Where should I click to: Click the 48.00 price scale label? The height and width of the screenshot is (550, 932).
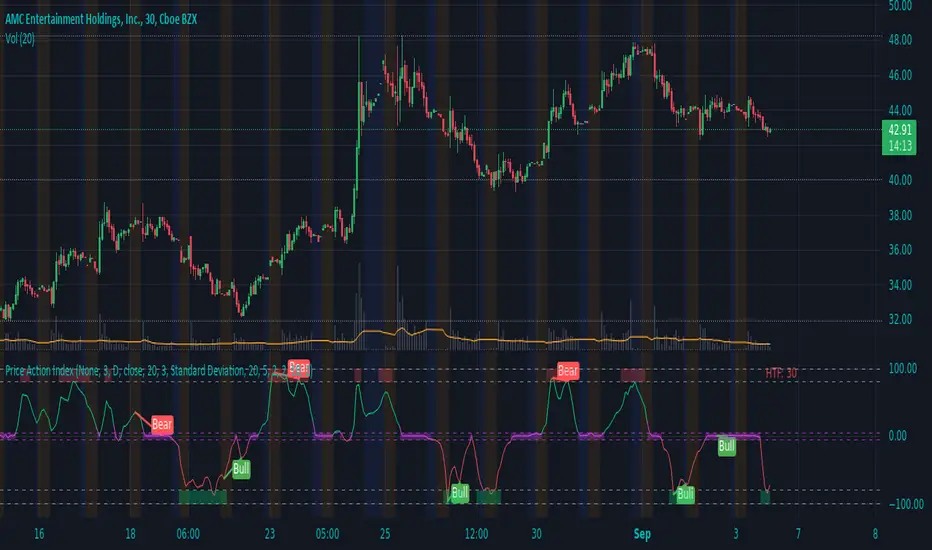click(x=900, y=40)
